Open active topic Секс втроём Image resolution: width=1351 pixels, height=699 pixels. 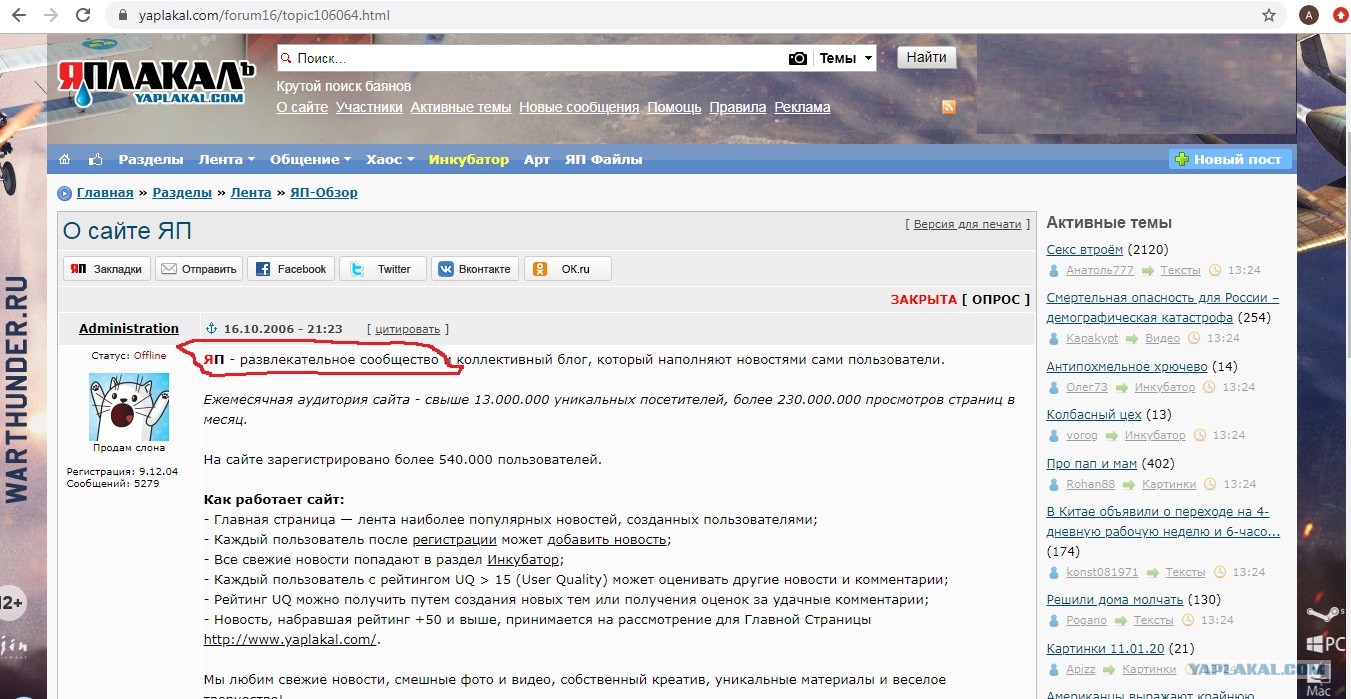tap(1085, 249)
